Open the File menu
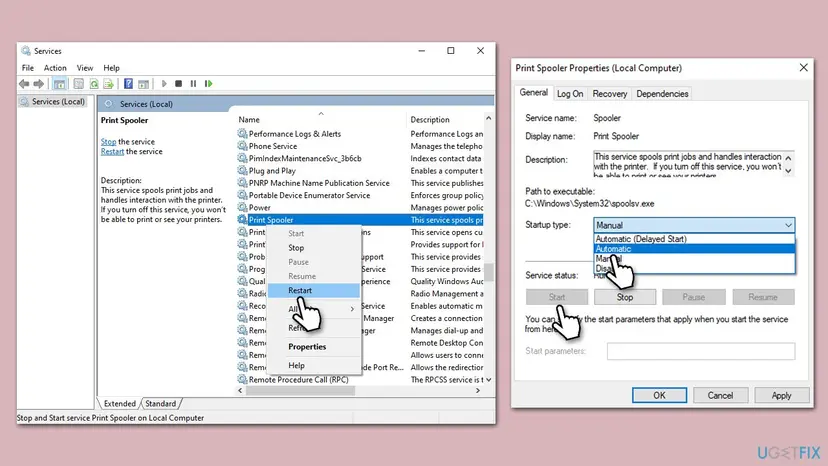This screenshot has height=466, width=828. click(27, 68)
